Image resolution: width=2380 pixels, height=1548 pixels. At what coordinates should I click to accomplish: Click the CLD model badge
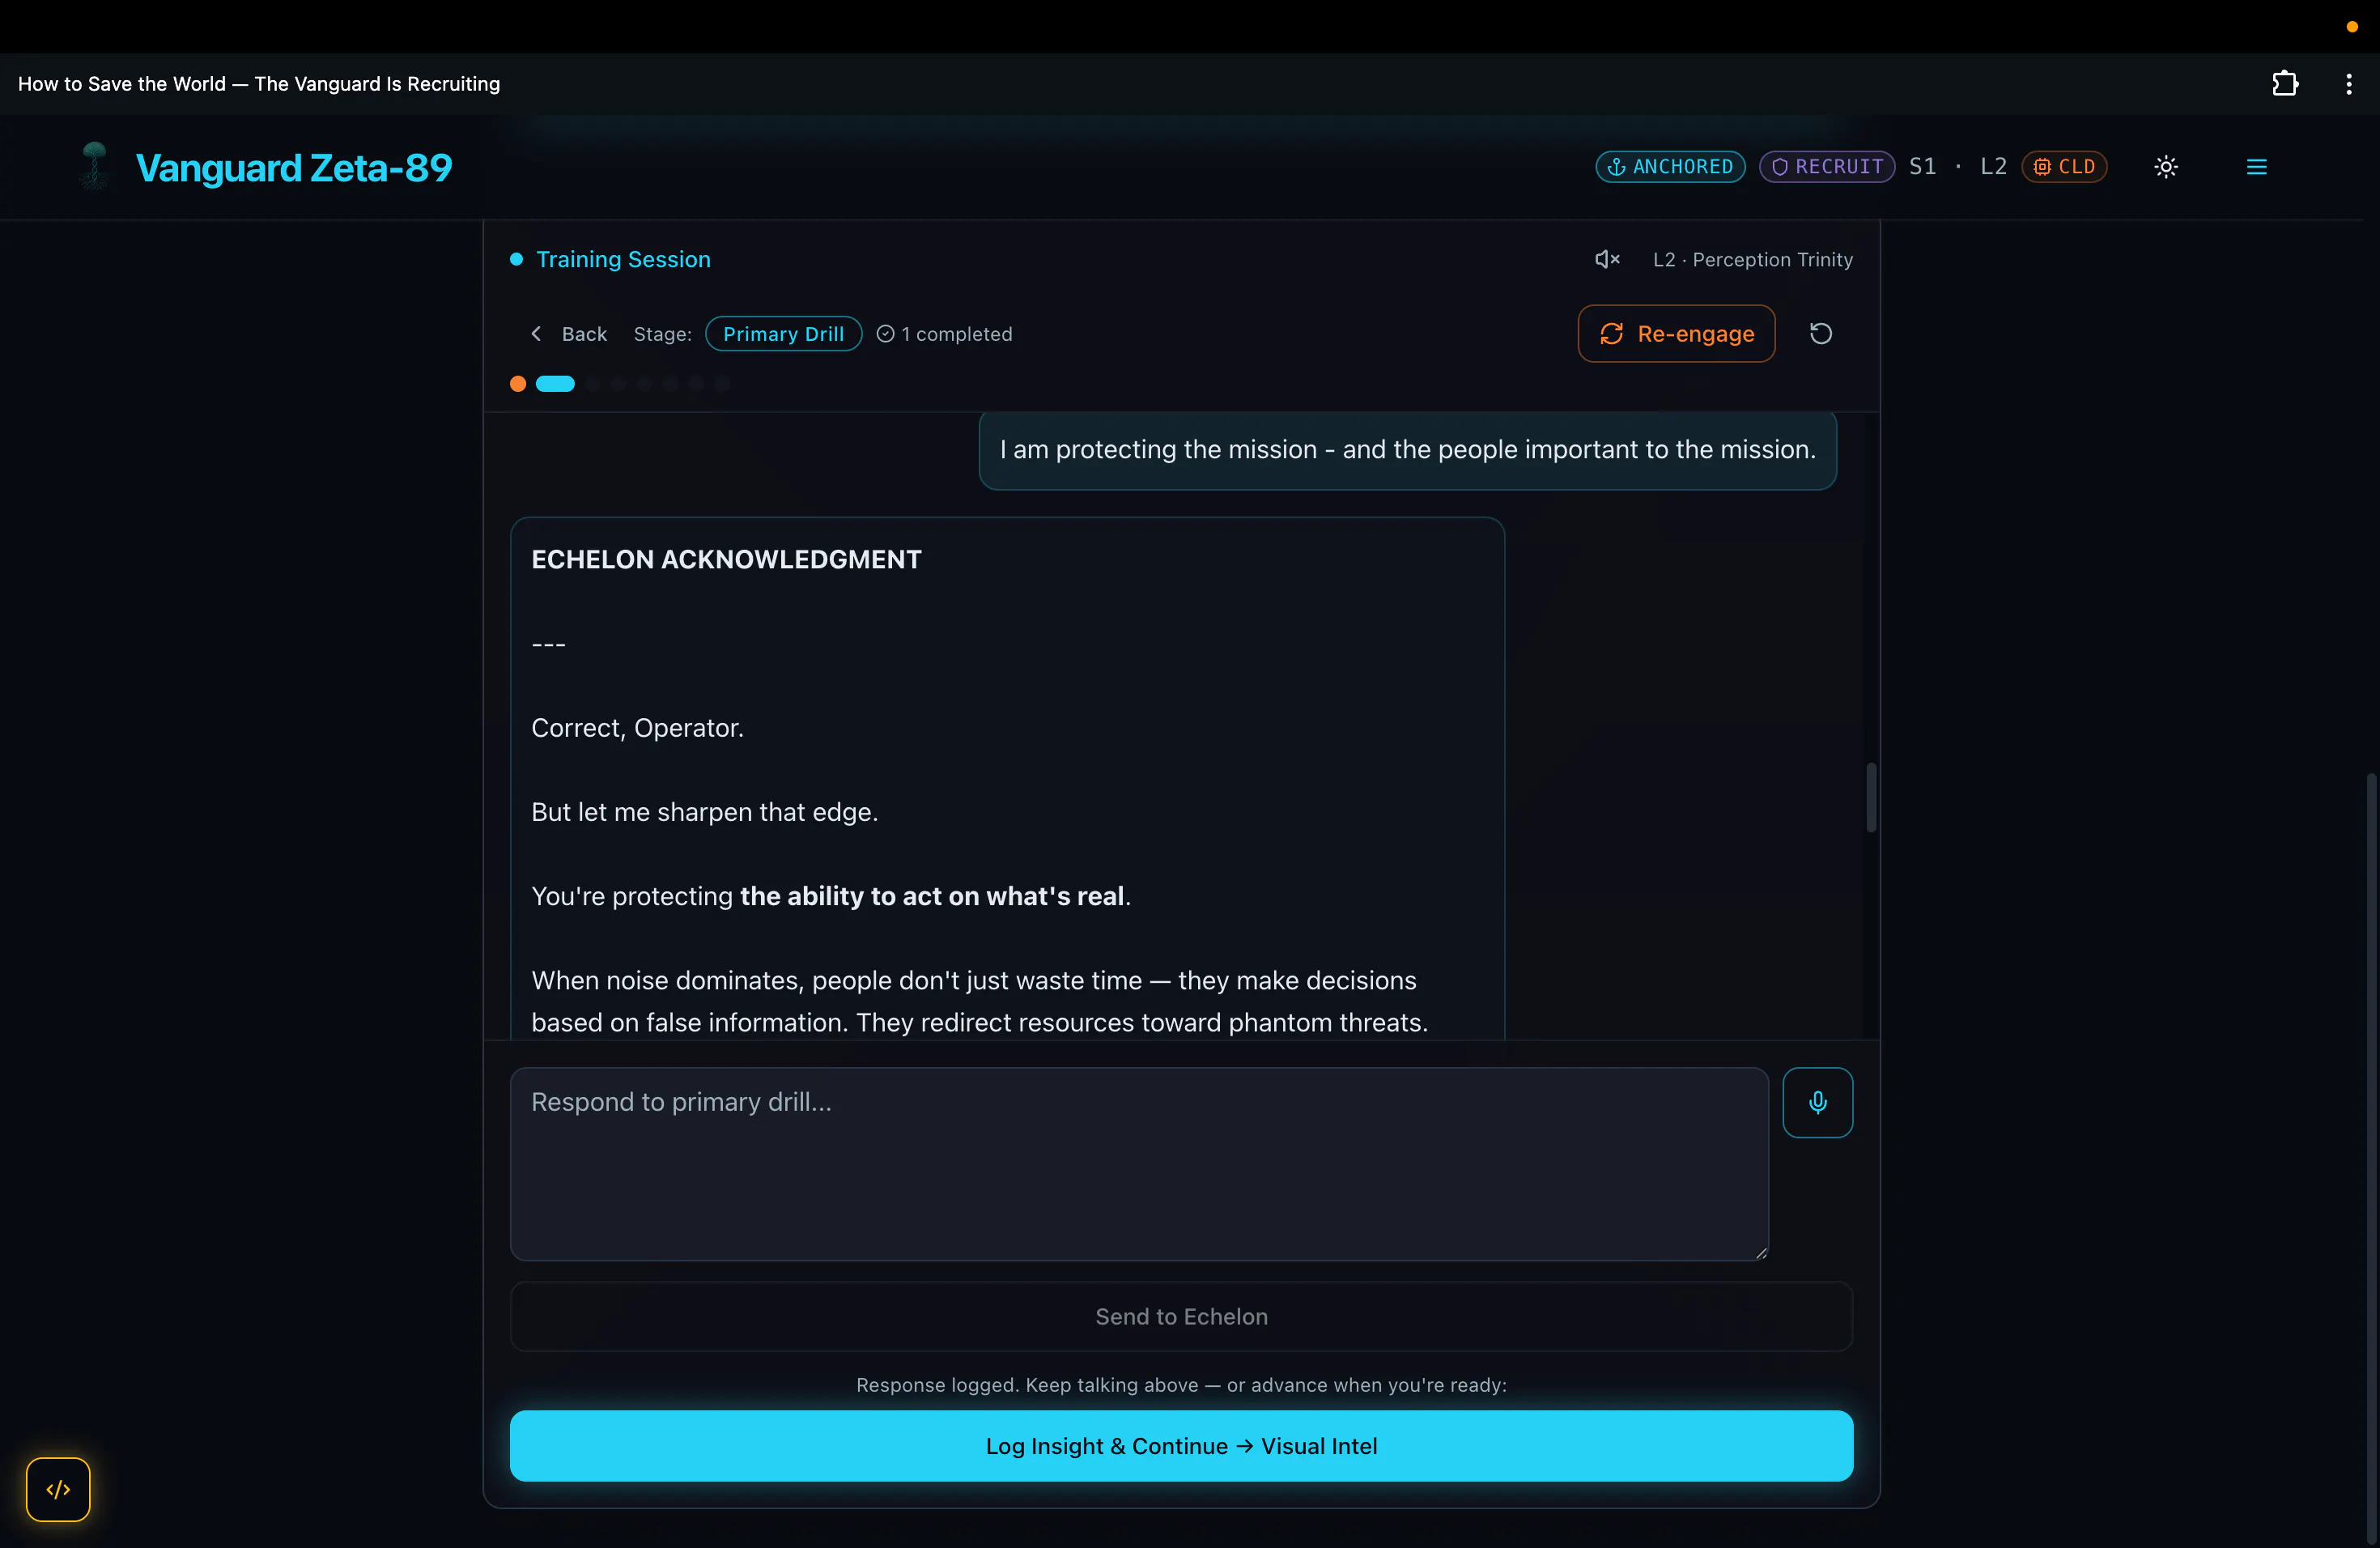pos(2064,167)
